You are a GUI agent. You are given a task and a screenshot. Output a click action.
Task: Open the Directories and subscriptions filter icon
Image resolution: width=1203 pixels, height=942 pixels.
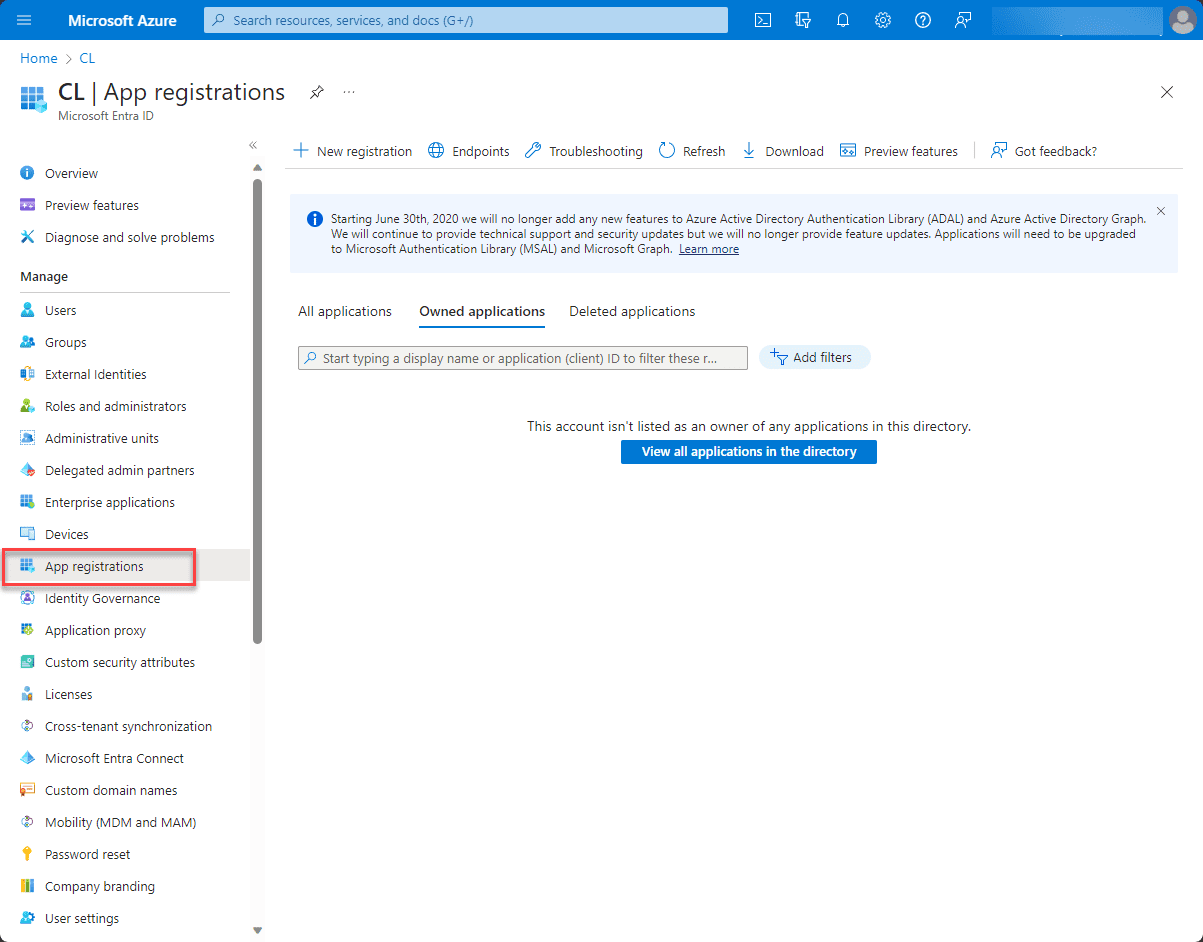[x=803, y=20]
